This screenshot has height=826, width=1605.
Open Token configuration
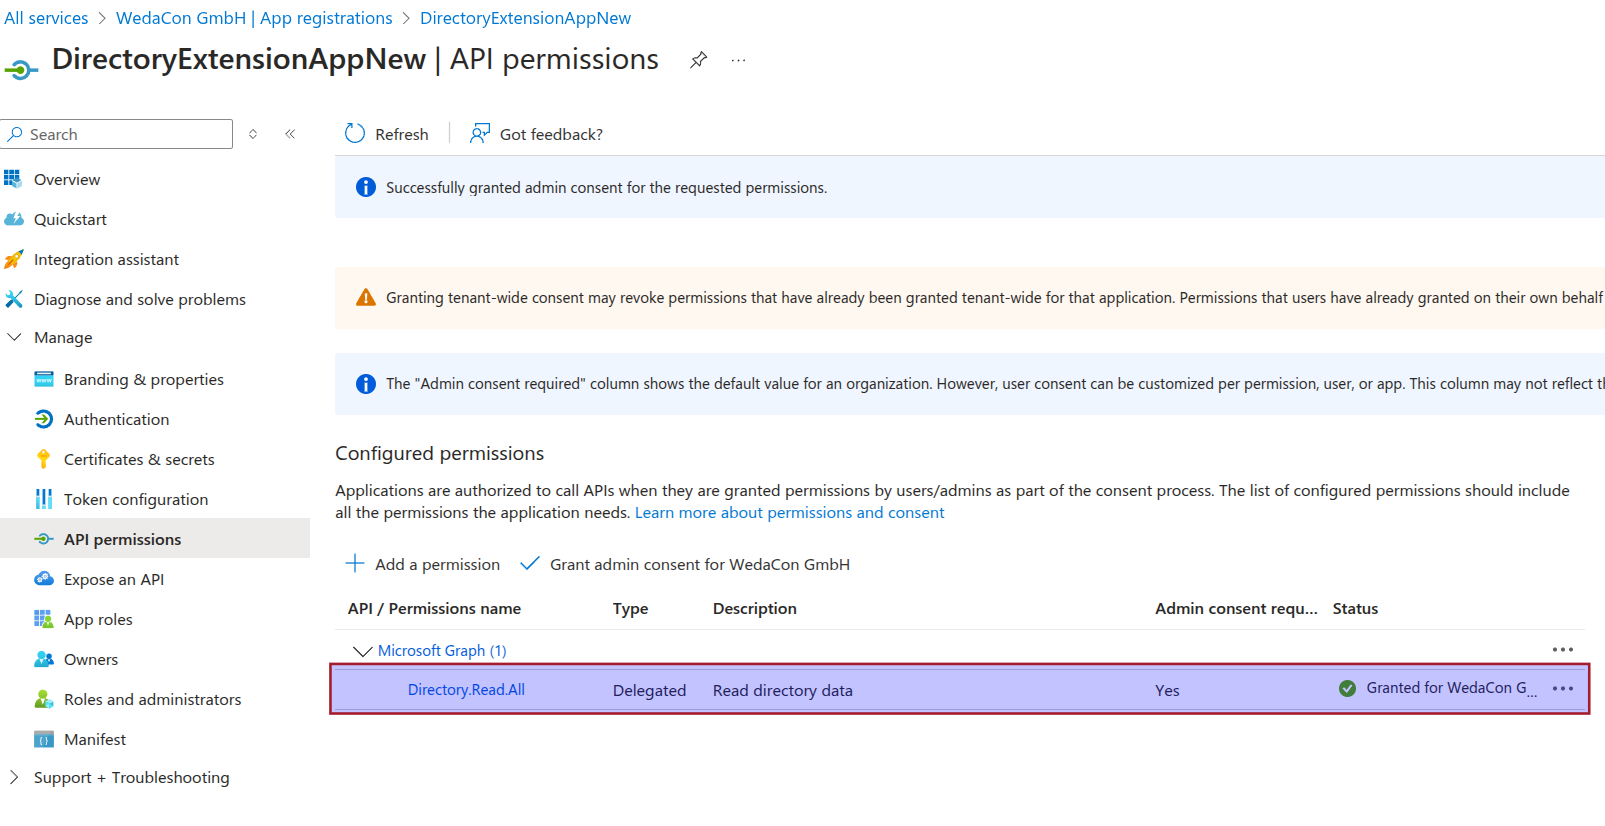point(136,499)
